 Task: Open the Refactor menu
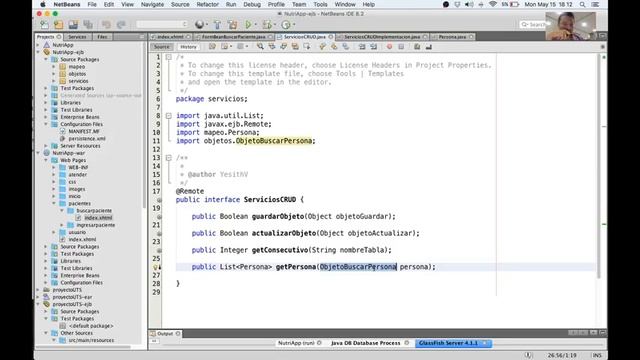click(207, 4)
